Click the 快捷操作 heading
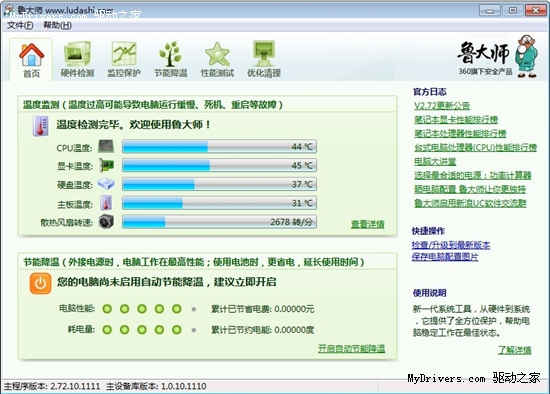 coord(428,231)
